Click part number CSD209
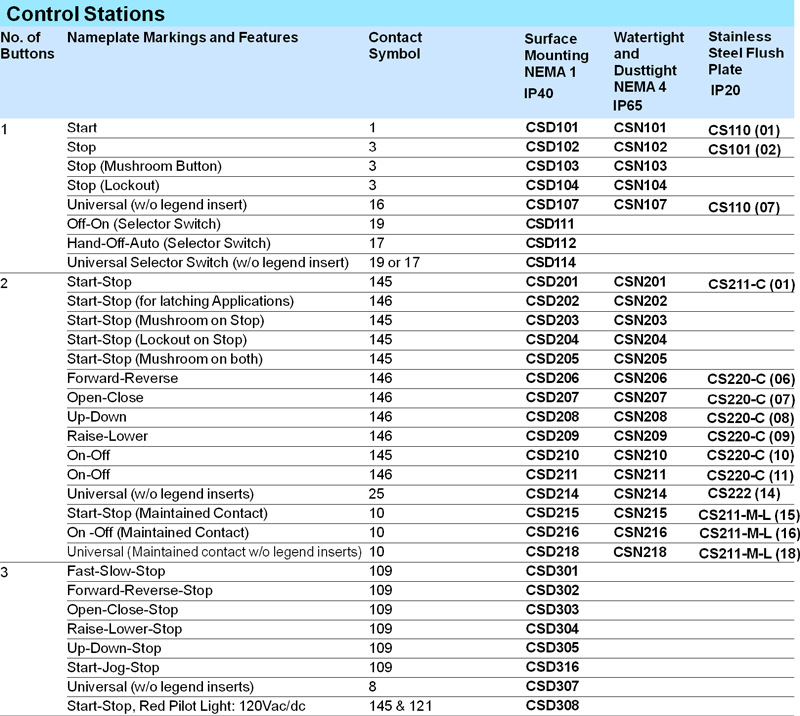Screen dimensions: 800x716 click(x=552, y=436)
